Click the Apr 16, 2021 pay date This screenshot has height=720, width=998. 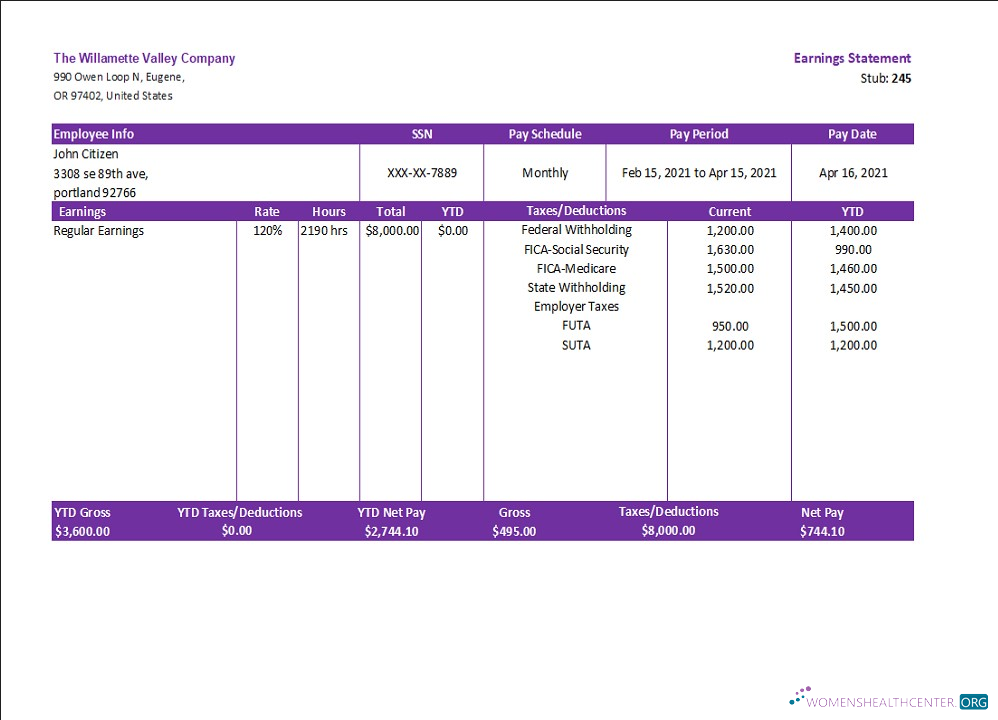853,173
